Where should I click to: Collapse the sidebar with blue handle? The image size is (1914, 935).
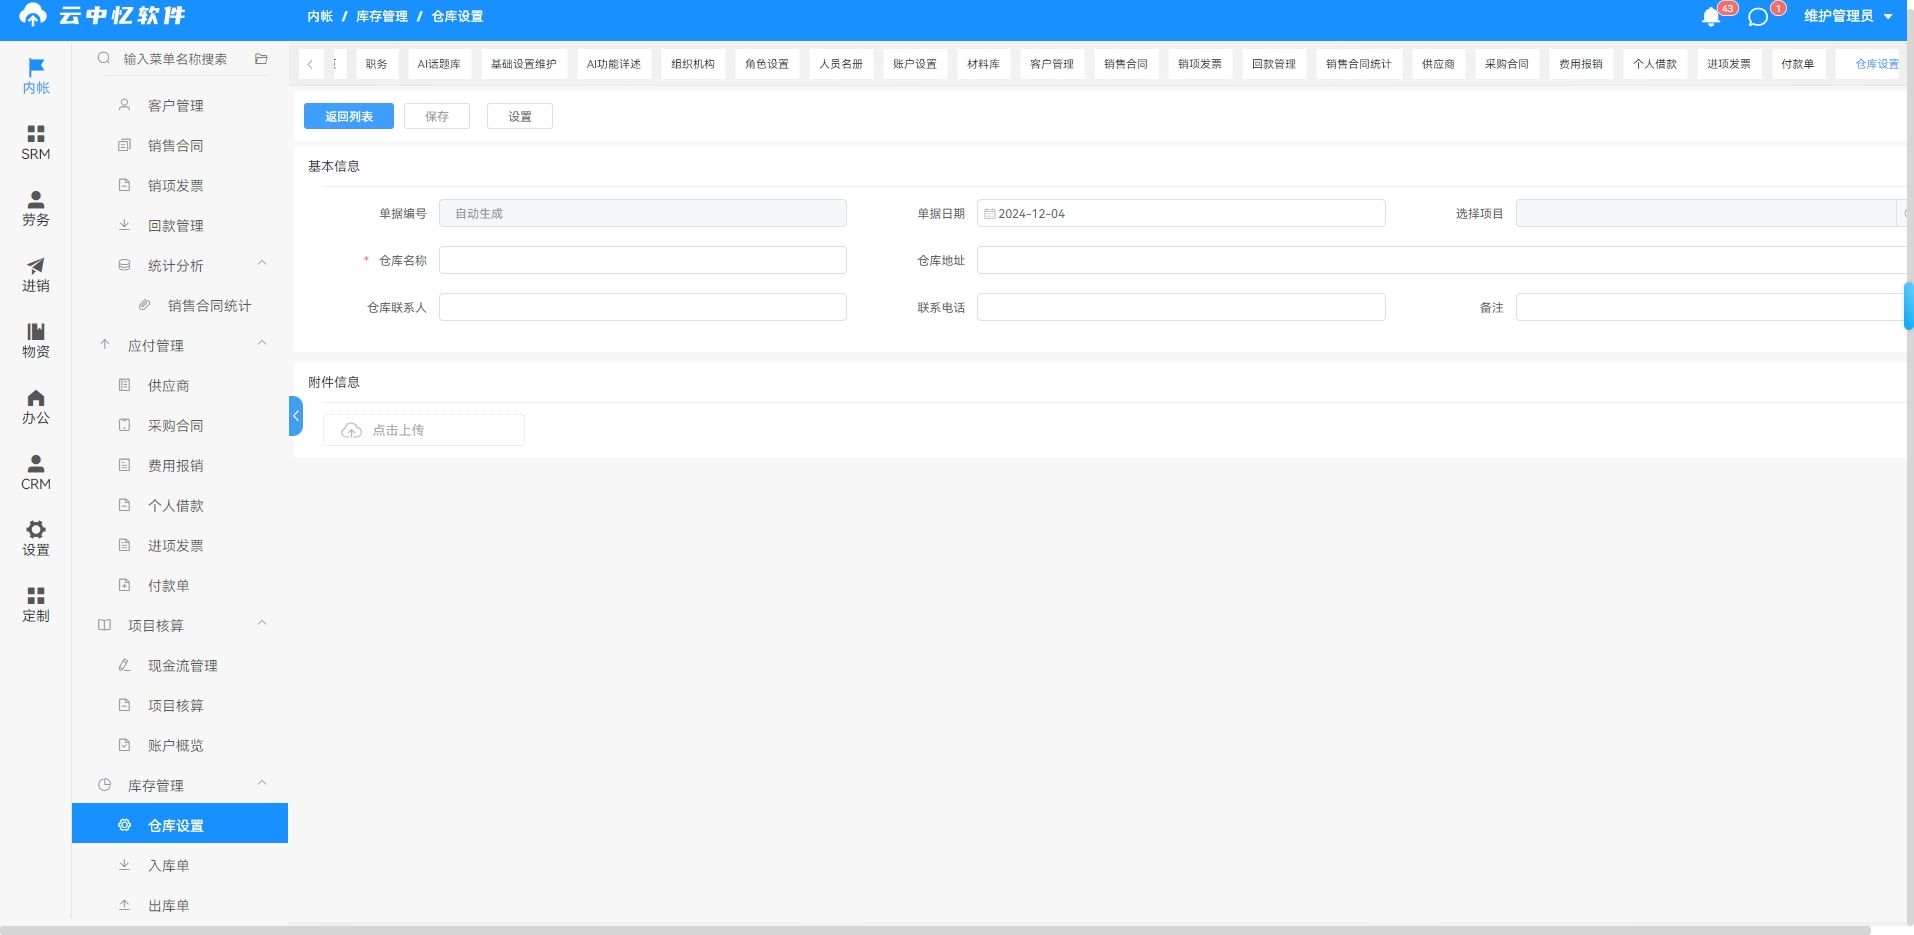coord(296,416)
